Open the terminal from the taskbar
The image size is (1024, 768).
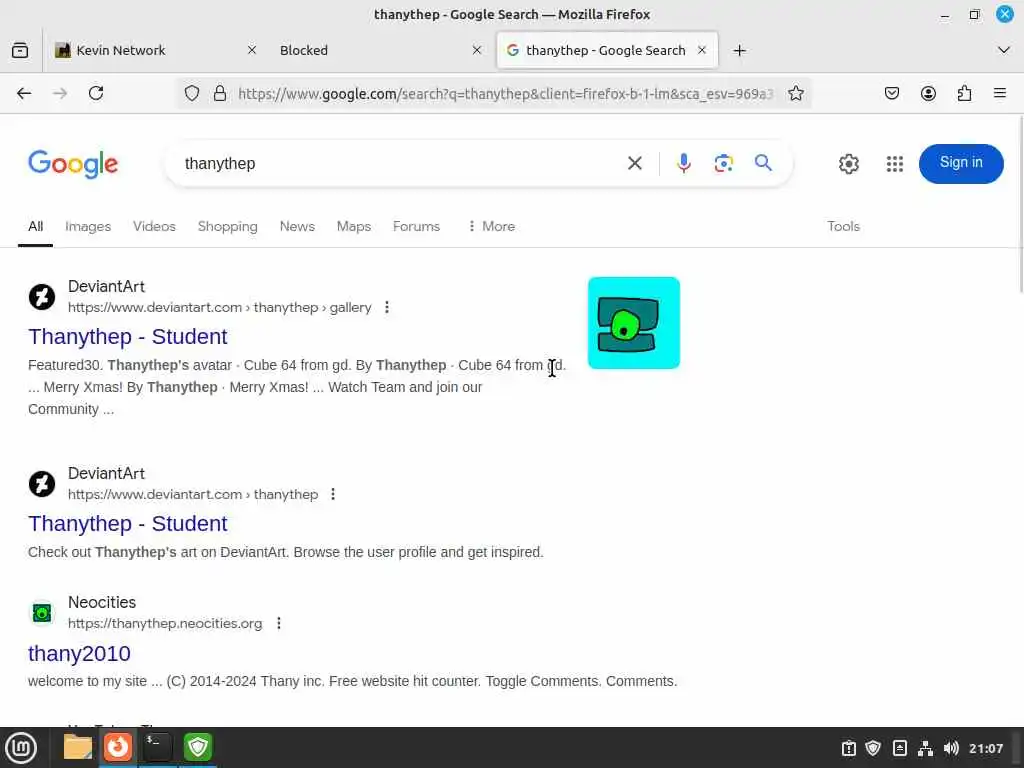157,747
